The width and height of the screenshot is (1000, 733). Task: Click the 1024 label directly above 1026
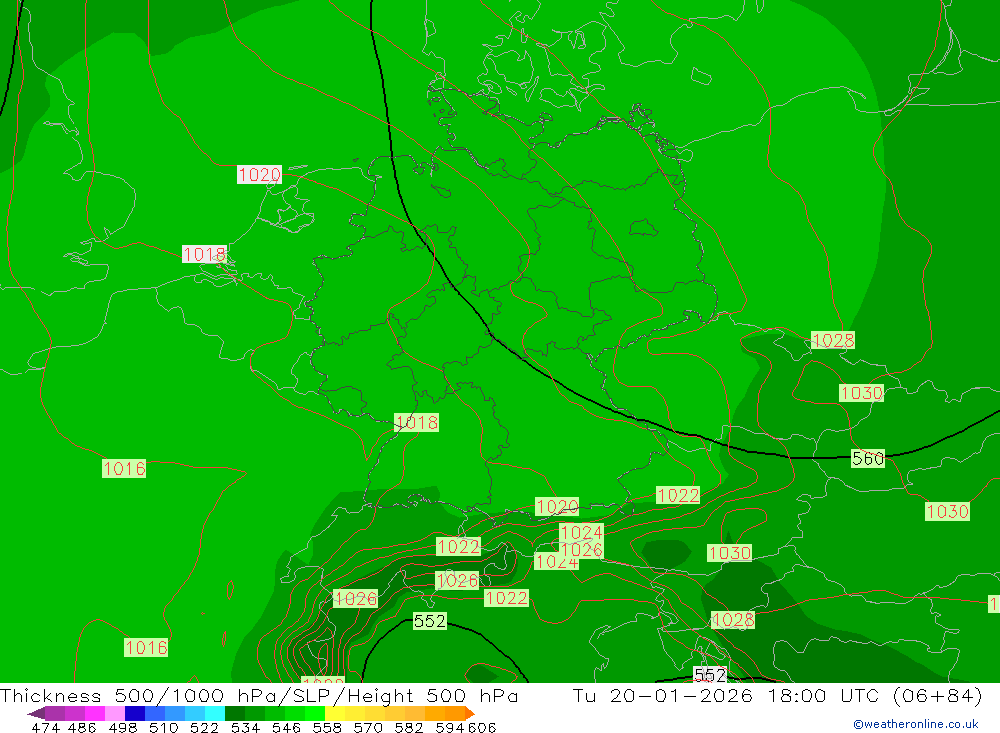581,532
